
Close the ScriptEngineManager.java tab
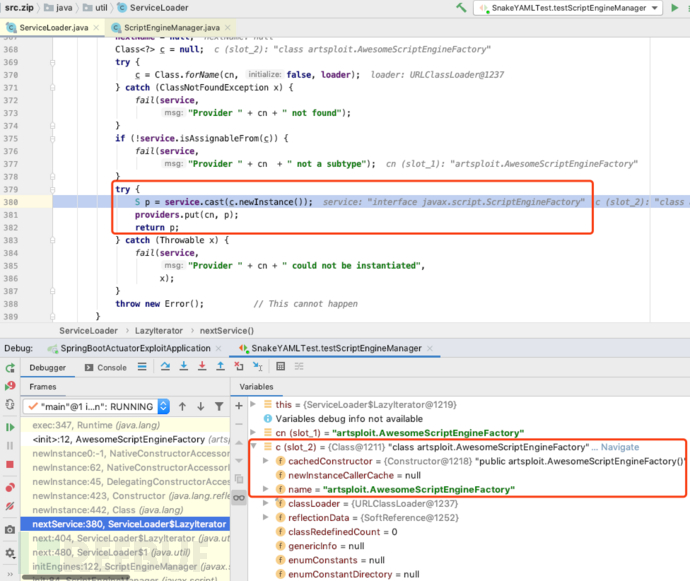point(228,27)
